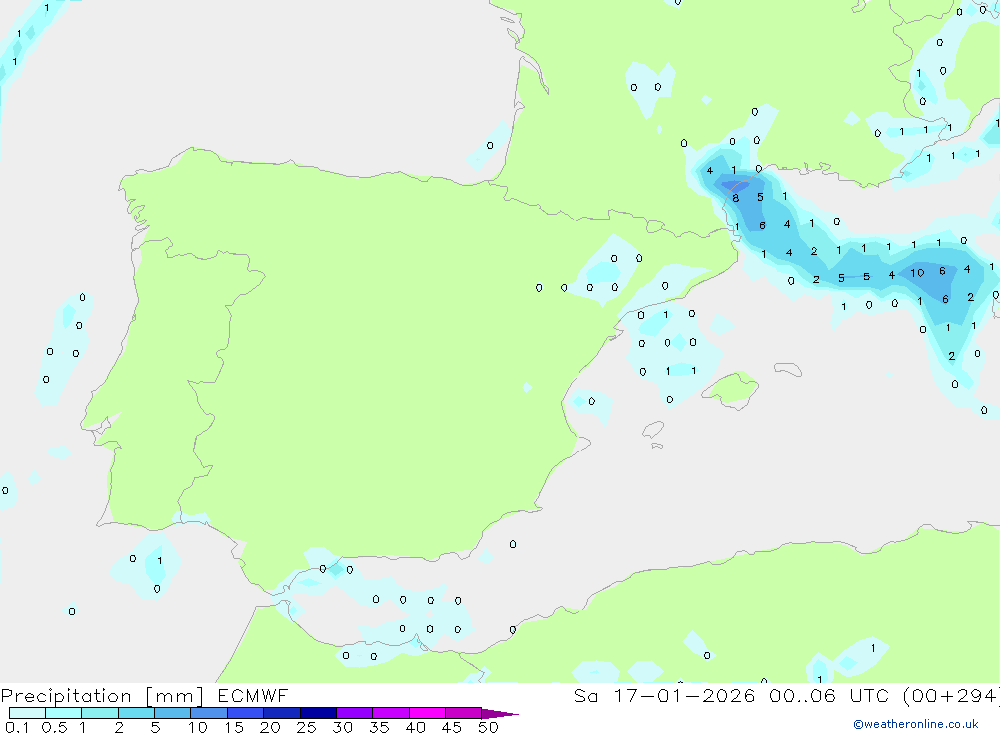Image resolution: width=1000 pixels, height=733 pixels.
Task: Click the 15–20 mm legend color swatch
Action: [245, 713]
